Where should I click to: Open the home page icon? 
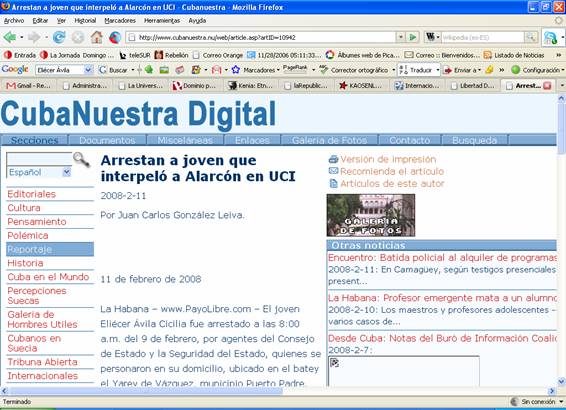[96, 37]
